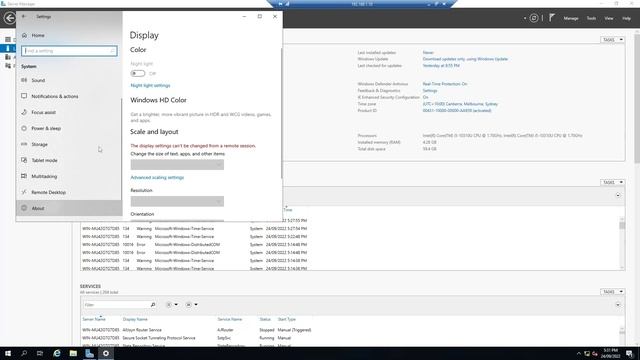640x360 pixels.
Task: Click the taskbar clock and date
Action: click(611, 353)
